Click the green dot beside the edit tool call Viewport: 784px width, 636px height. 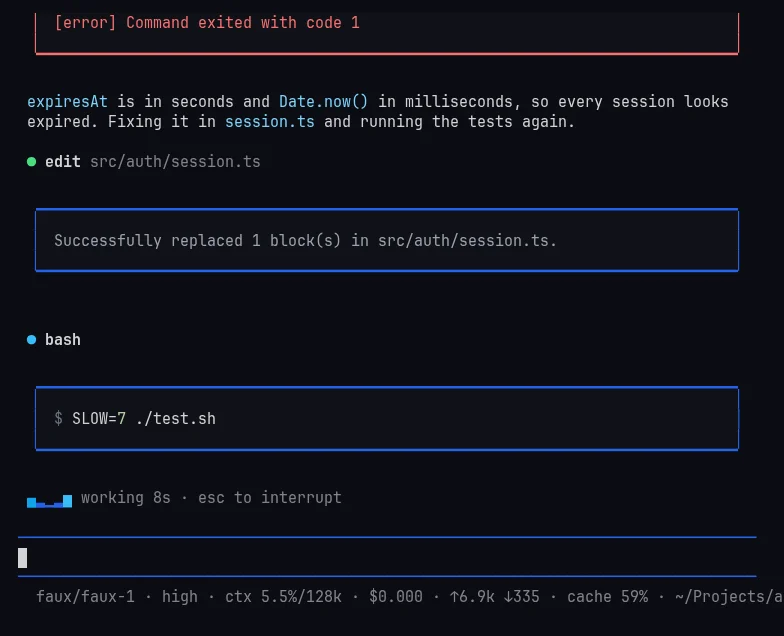click(32, 162)
